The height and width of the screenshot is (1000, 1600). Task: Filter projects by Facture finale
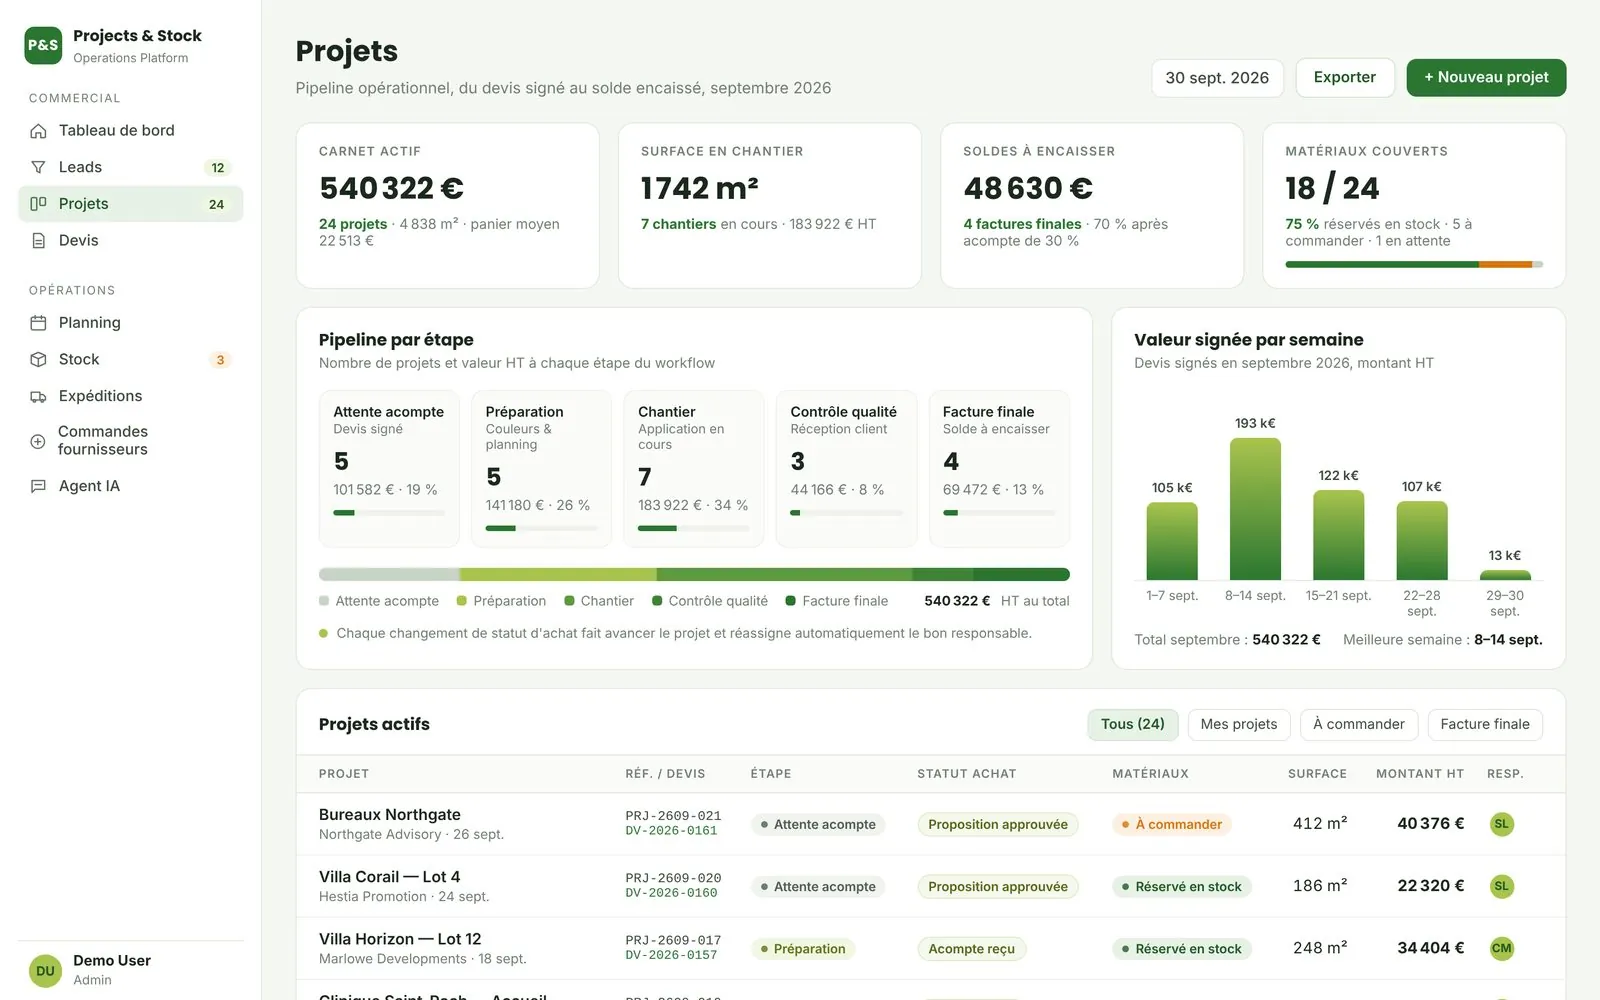tap(1484, 724)
